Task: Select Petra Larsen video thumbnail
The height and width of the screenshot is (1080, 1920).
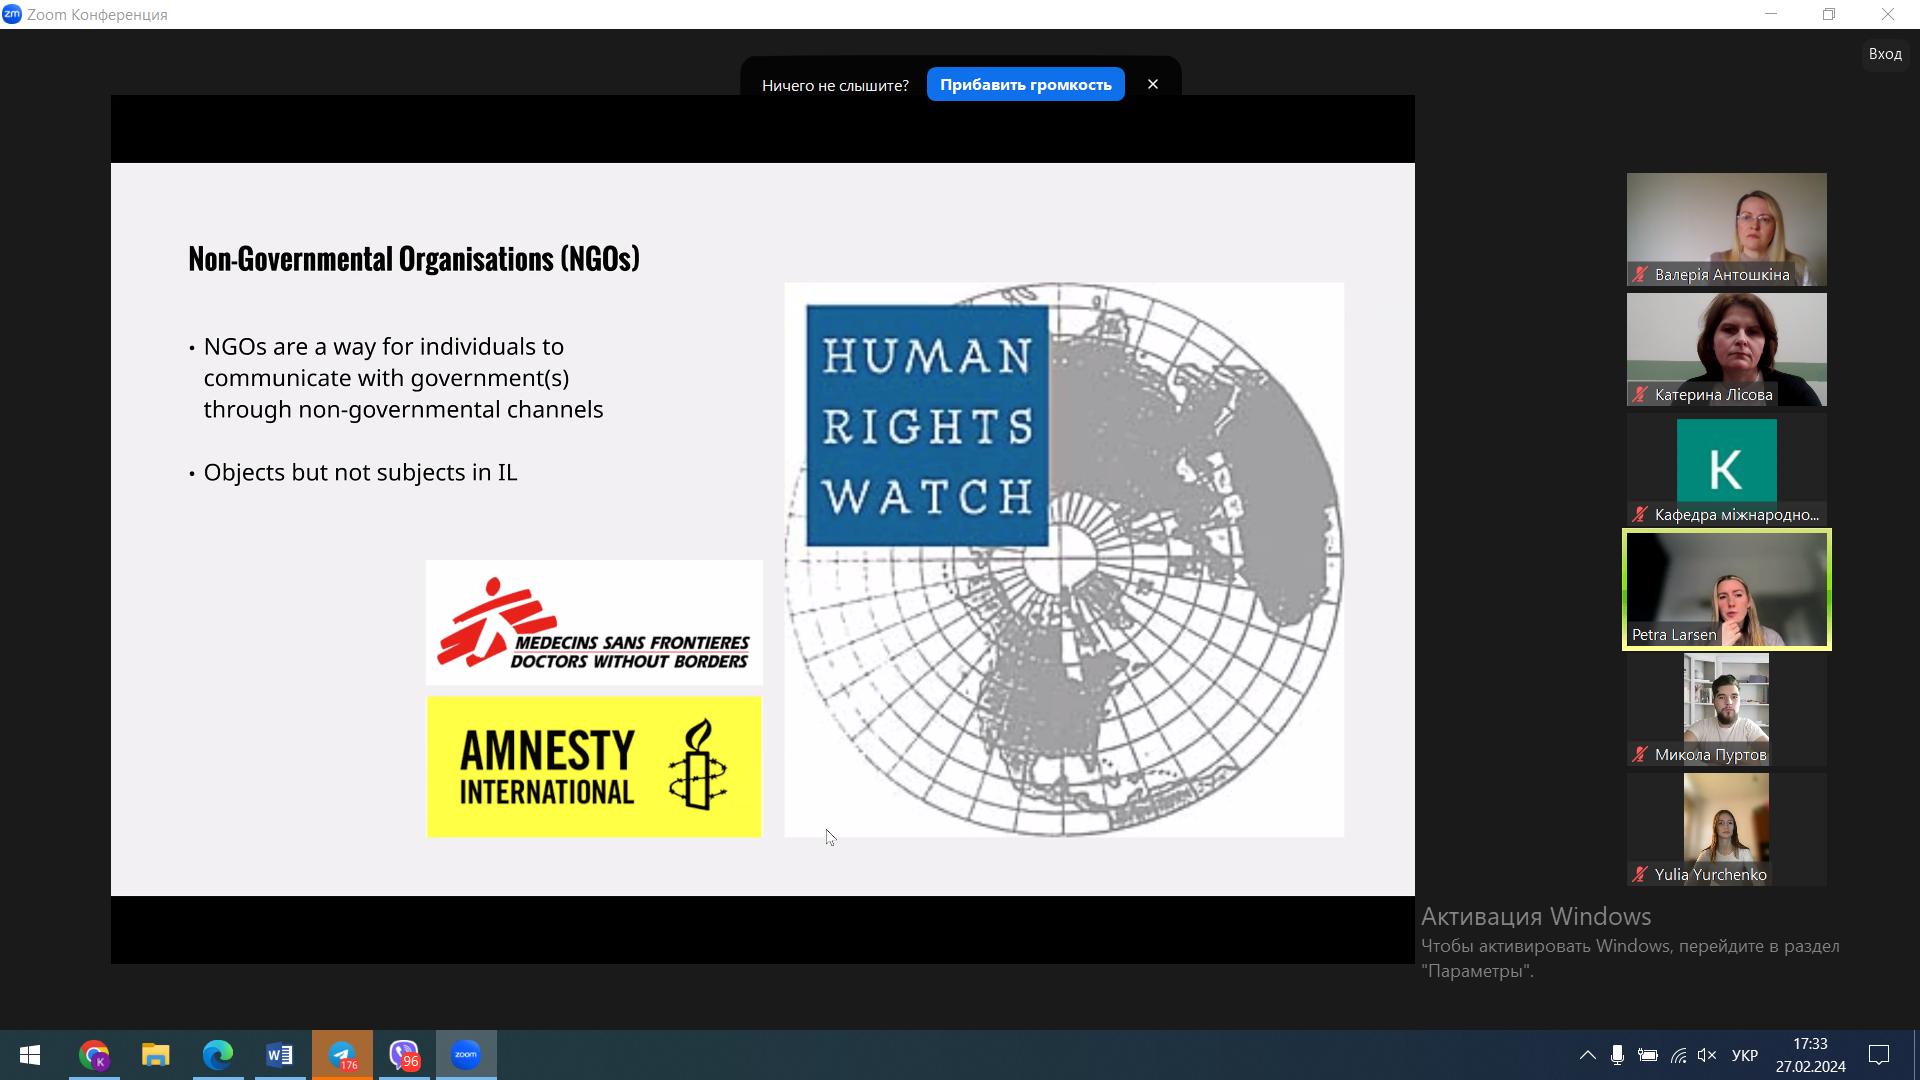Action: tap(1726, 589)
